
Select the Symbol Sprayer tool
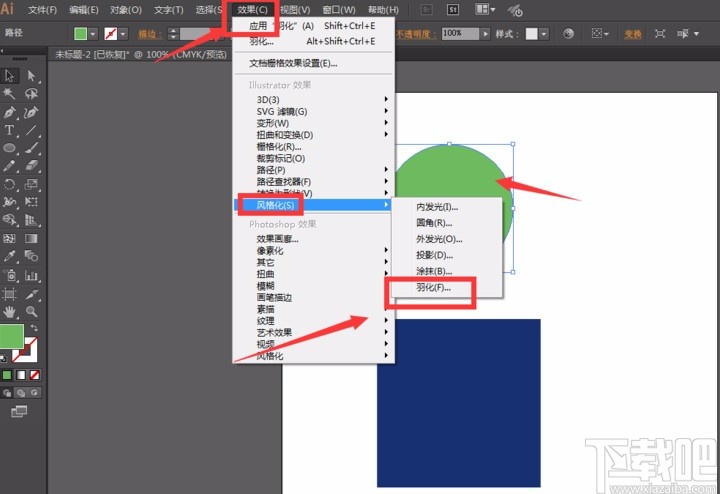click(x=9, y=275)
